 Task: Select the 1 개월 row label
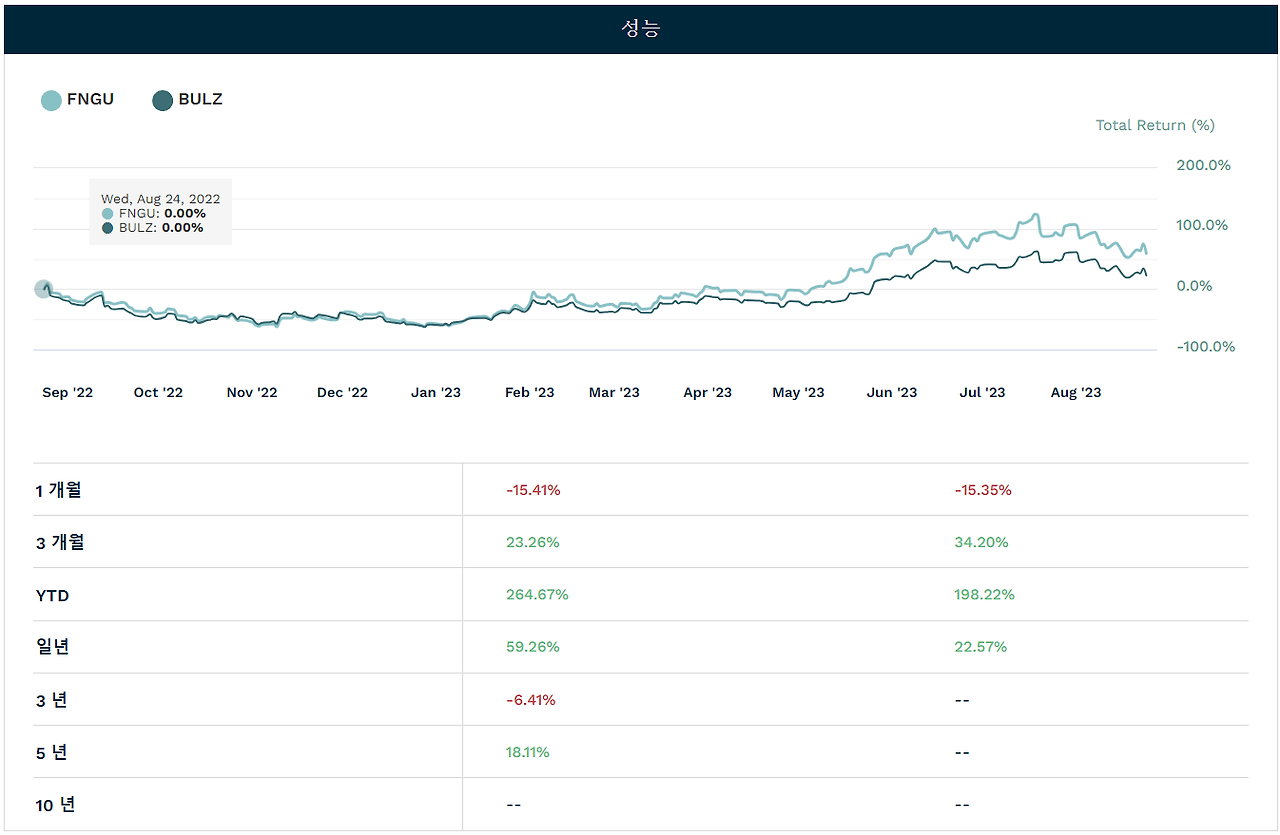click(59, 490)
